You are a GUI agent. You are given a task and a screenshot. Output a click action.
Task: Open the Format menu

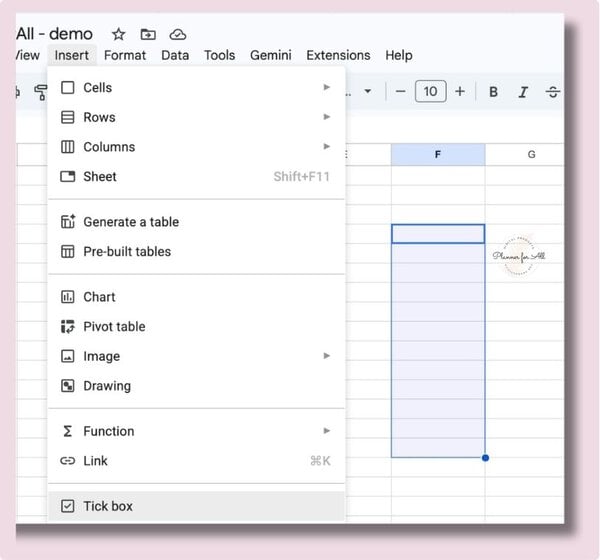tap(125, 56)
